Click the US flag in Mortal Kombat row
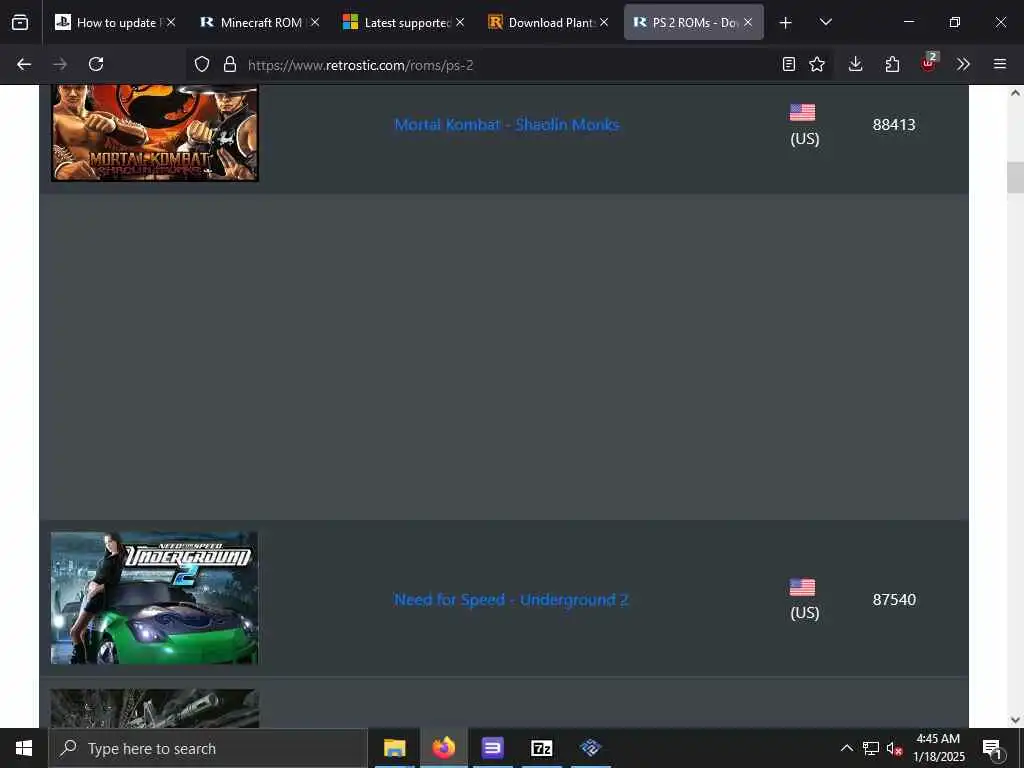Image resolution: width=1024 pixels, height=768 pixels. (803, 112)
